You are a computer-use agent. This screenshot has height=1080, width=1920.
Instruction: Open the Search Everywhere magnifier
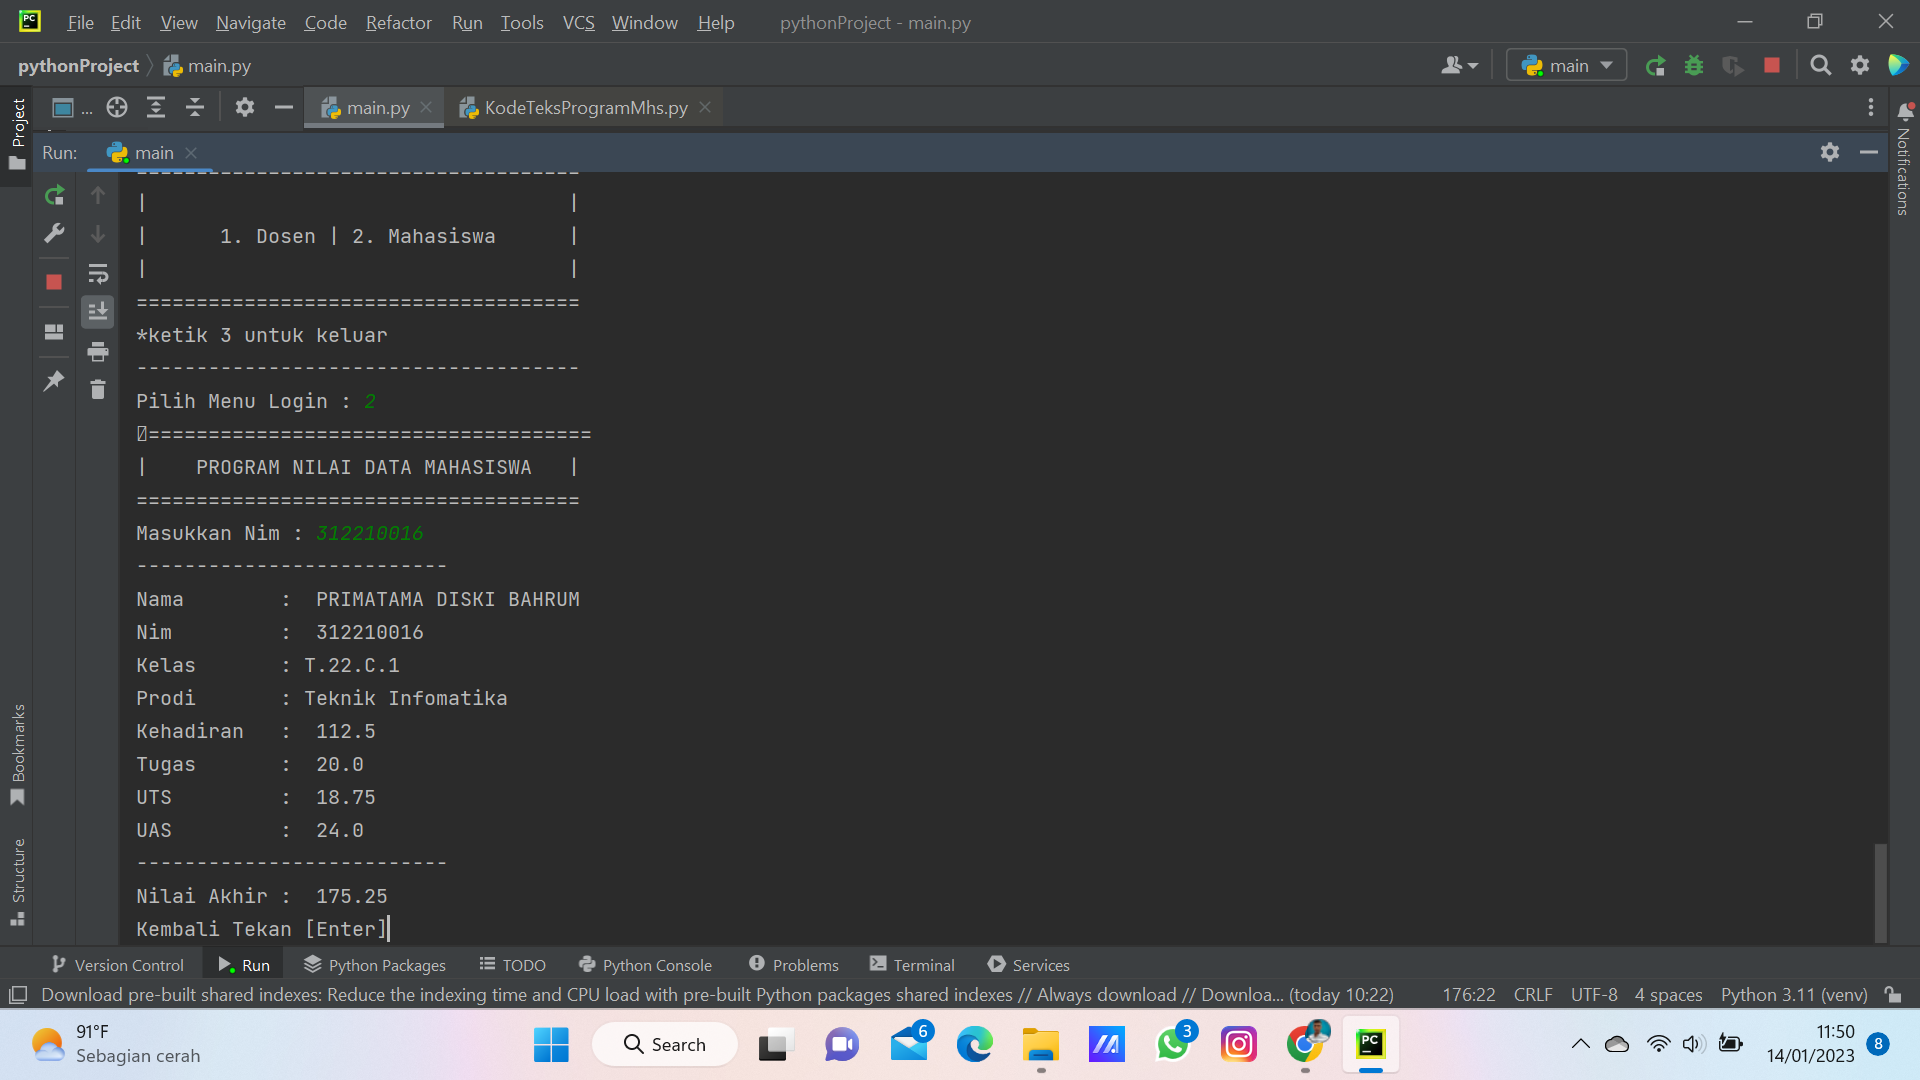tap(1820, 65)
